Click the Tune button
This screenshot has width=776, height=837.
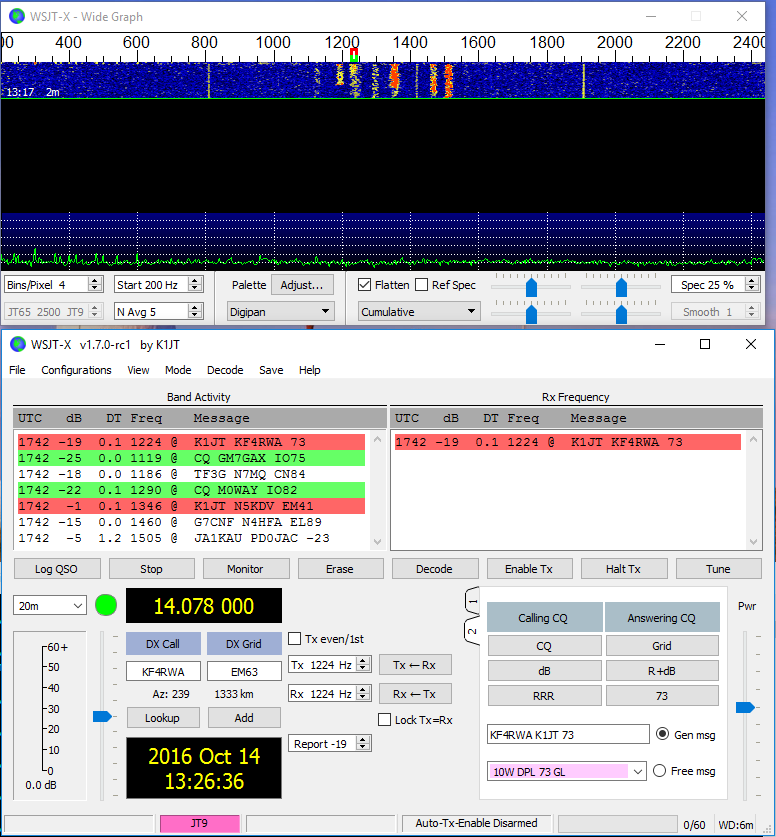tap(718, 569)
